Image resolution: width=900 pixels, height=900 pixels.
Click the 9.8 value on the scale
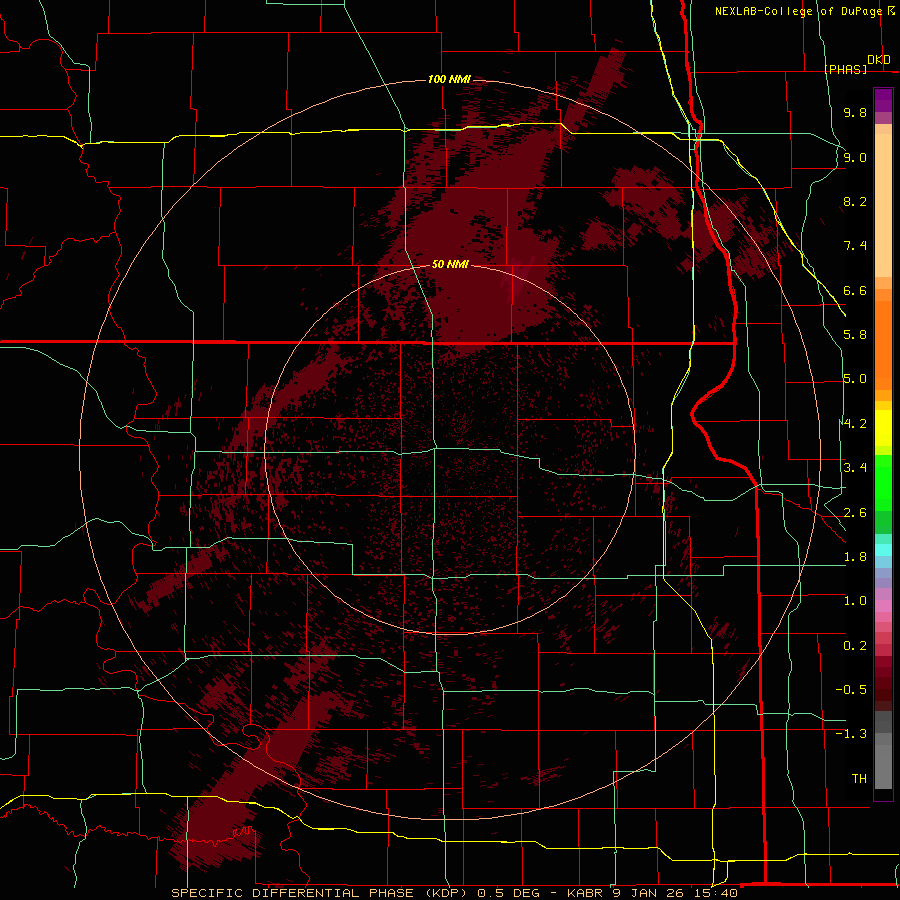[855, 112]
